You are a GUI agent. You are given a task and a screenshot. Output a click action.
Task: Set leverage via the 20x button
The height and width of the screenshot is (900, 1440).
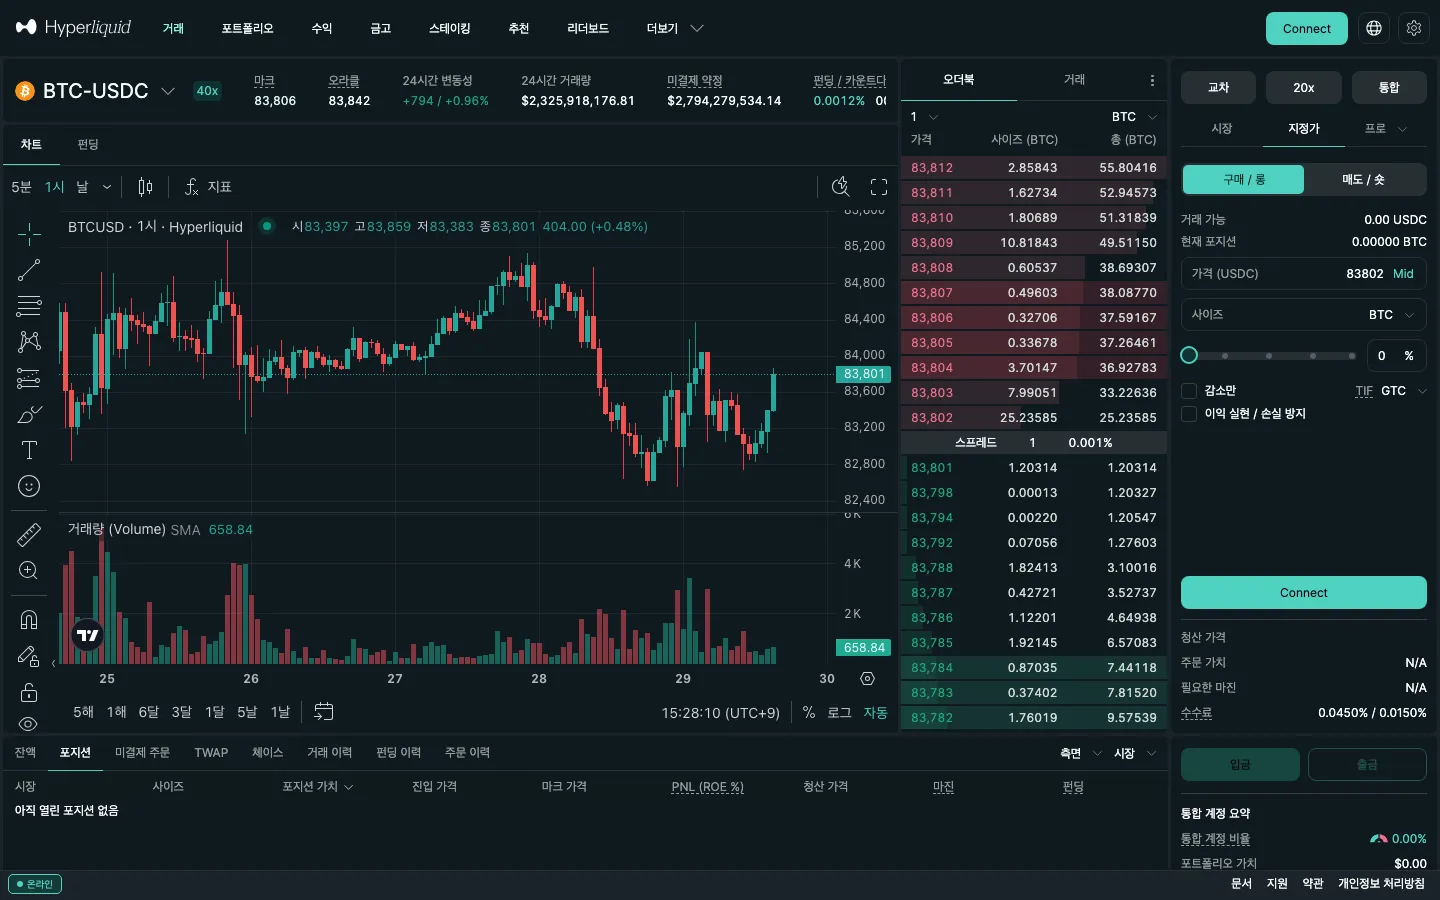1303,88
